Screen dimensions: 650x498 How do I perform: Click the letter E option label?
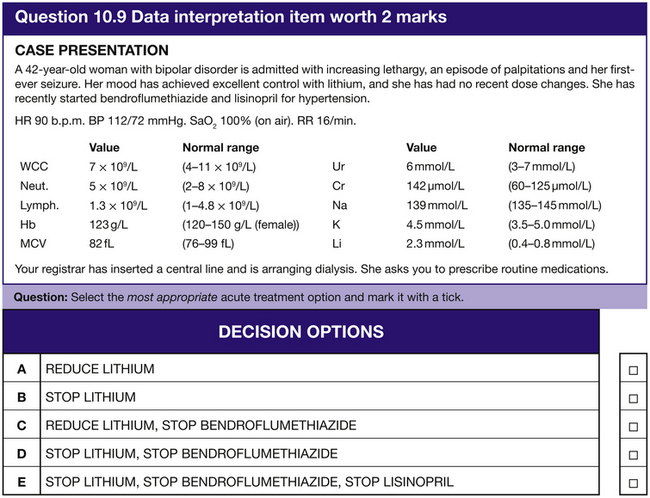(21, 483)
